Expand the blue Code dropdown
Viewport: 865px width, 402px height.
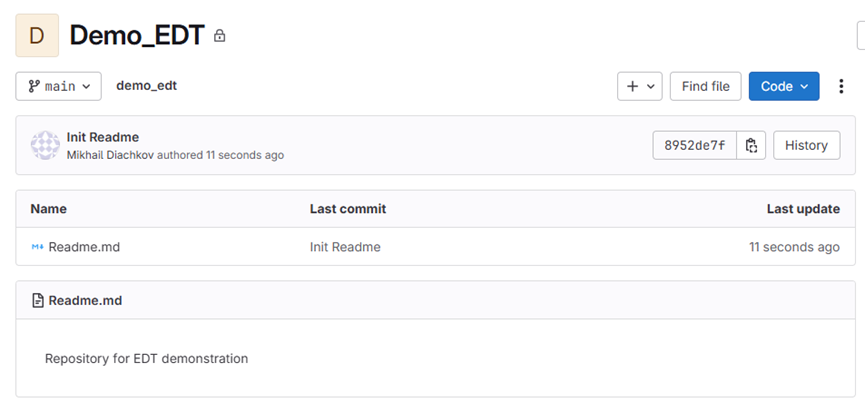[x=784, y=87]
